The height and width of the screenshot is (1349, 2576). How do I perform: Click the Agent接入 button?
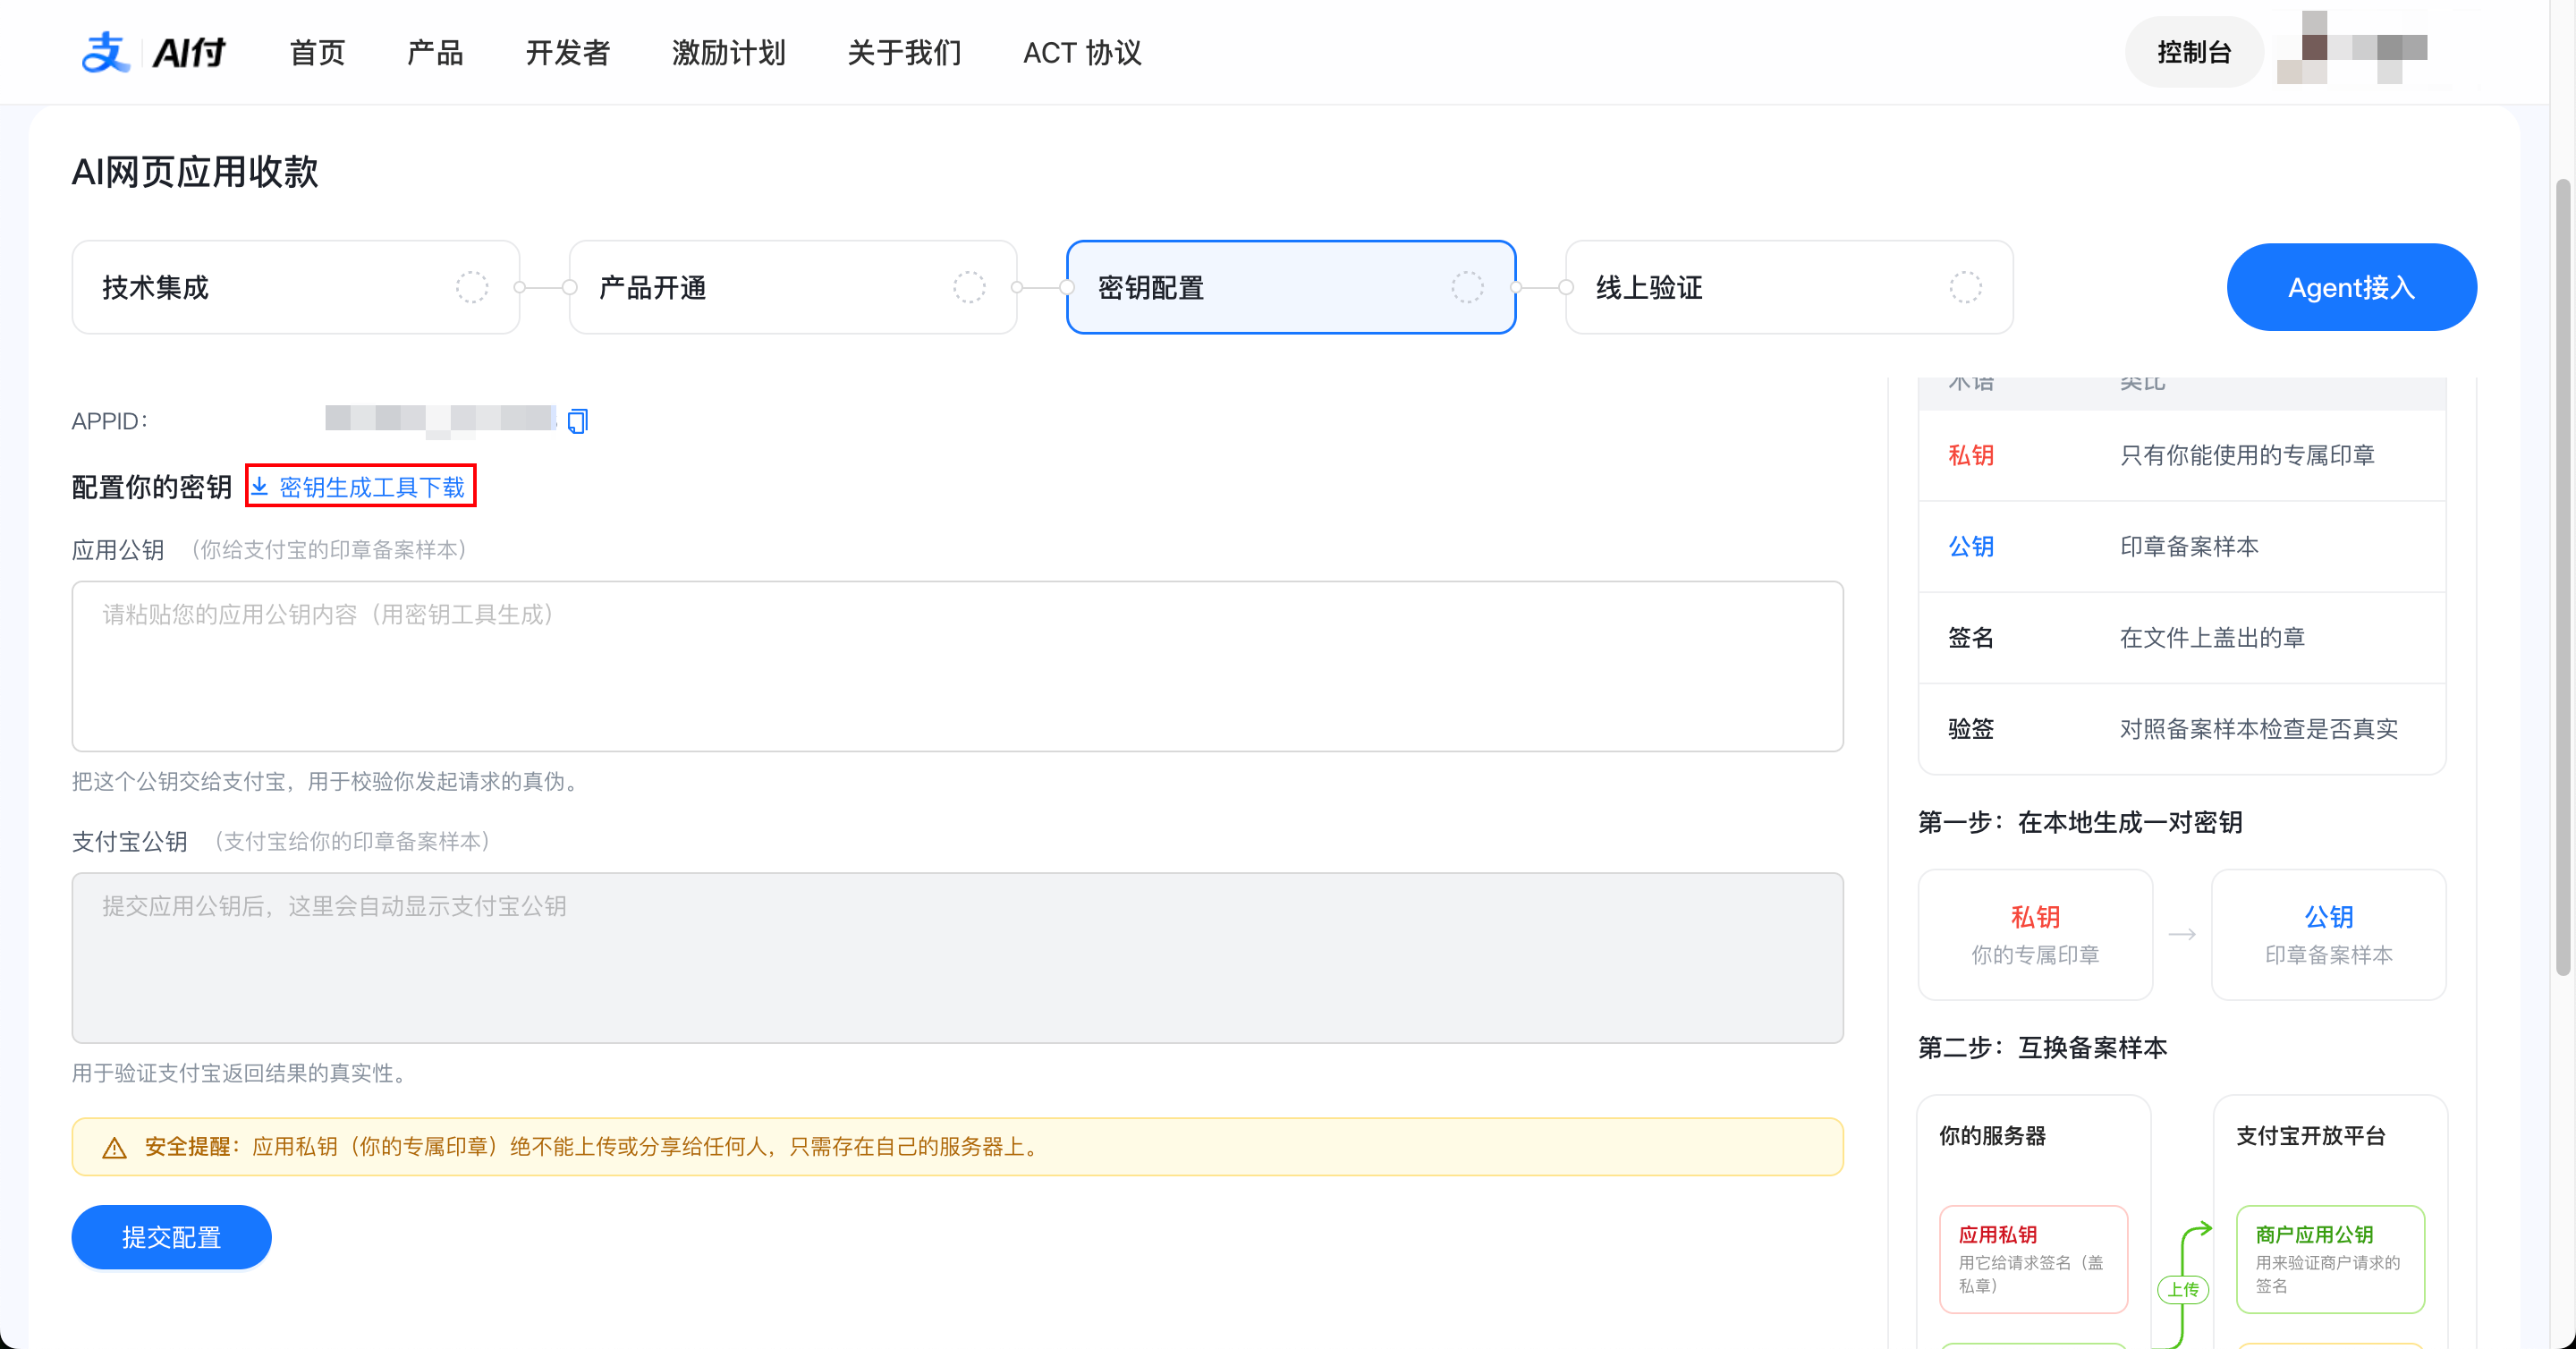pos(2351,288)
